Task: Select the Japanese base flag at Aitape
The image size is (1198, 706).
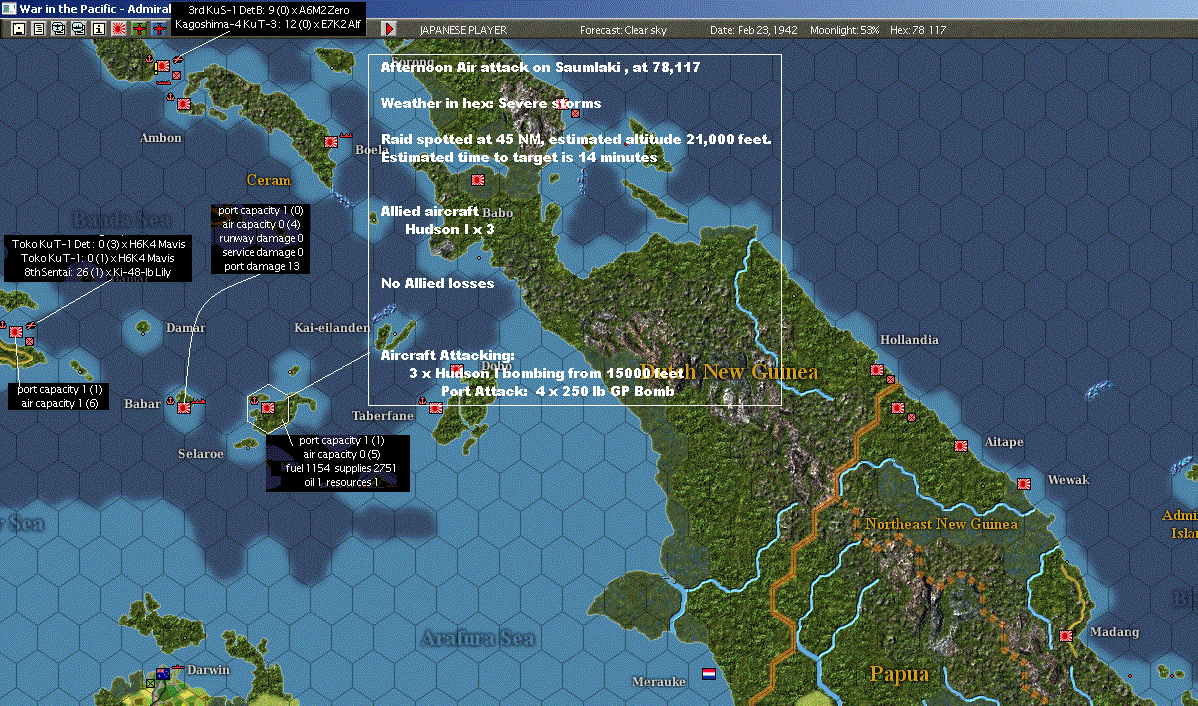Action: click(x=961, y=445)
